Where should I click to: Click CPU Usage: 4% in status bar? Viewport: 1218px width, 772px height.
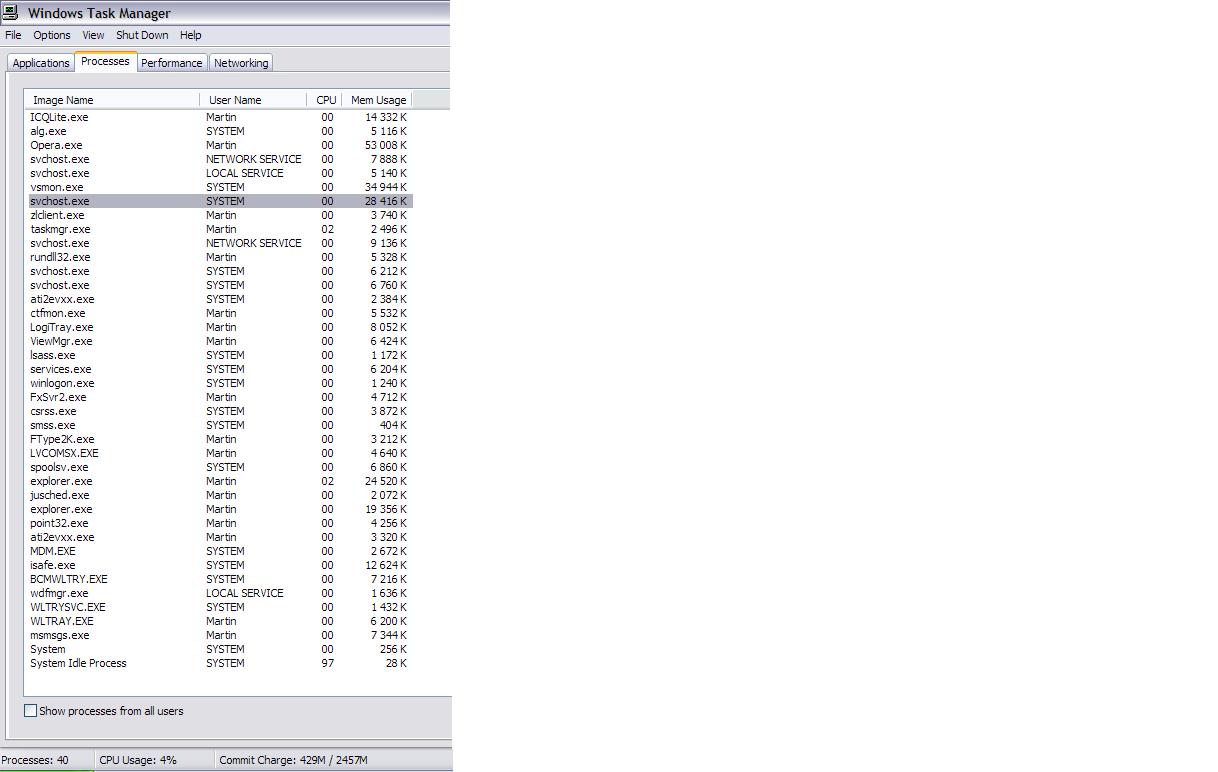point(137,760)
